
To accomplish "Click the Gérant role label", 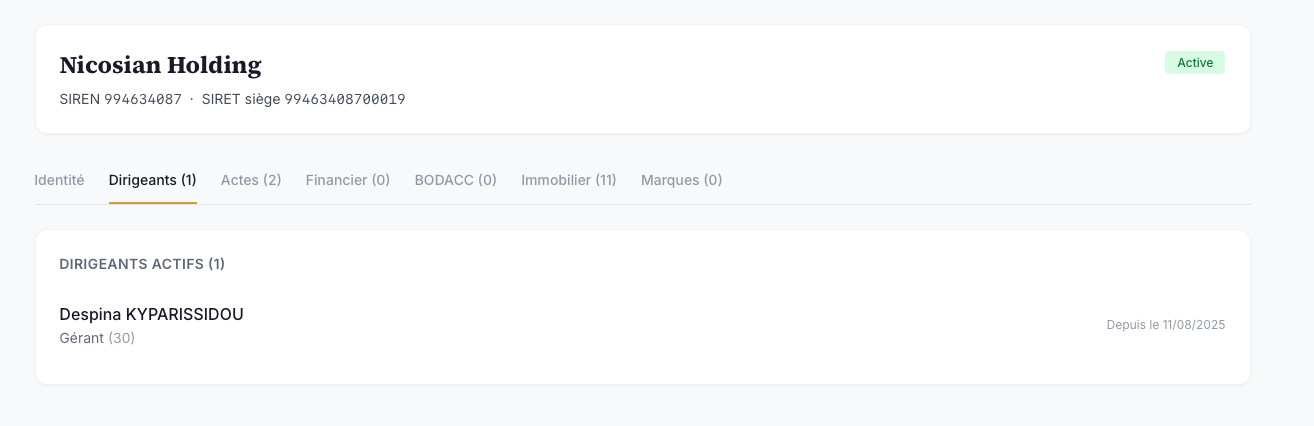I will pyautogui.click(x=82, y=338).
